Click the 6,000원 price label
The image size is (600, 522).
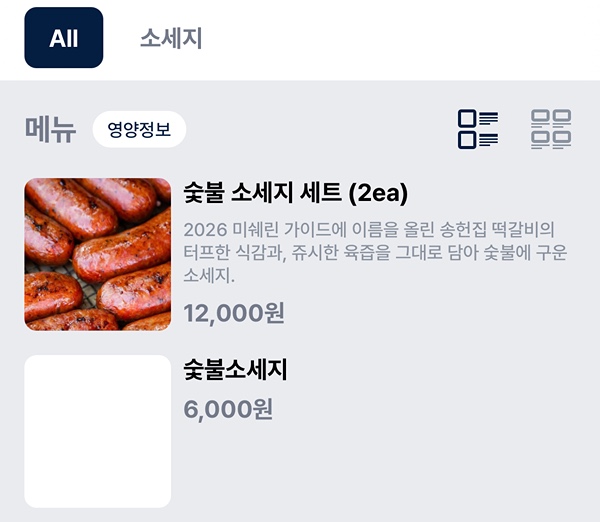point(228,408)
